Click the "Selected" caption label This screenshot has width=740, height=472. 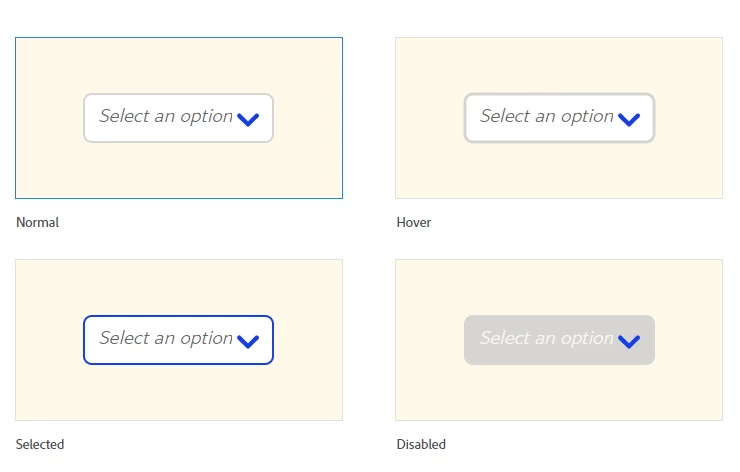(40, 445)
